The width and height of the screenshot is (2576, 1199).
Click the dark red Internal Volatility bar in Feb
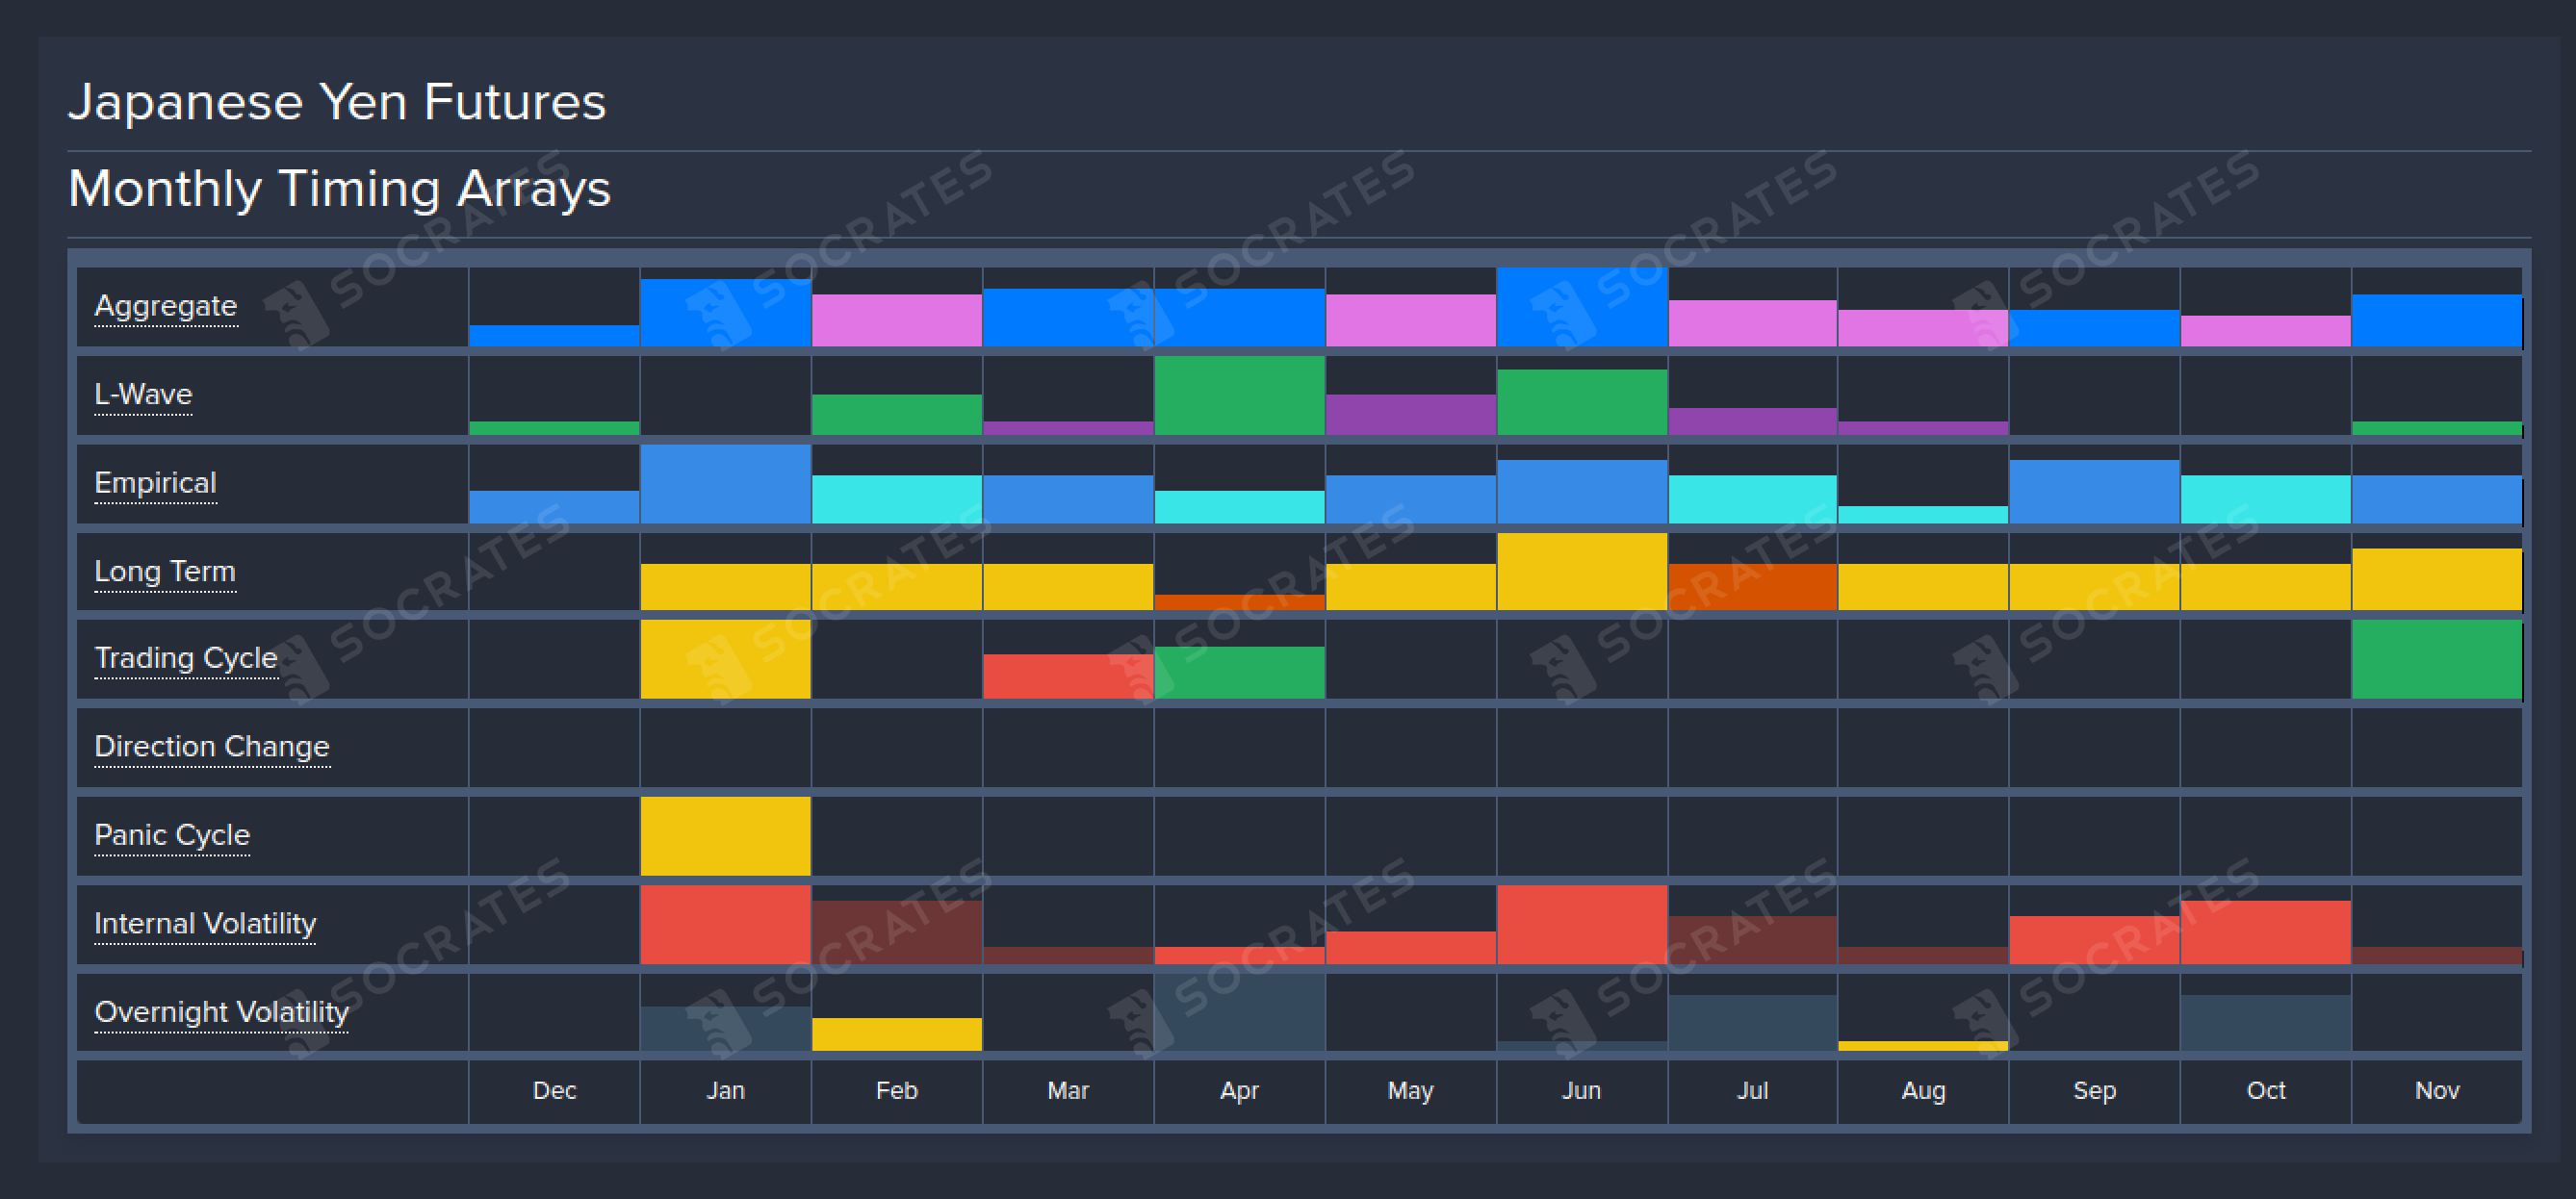896,932
